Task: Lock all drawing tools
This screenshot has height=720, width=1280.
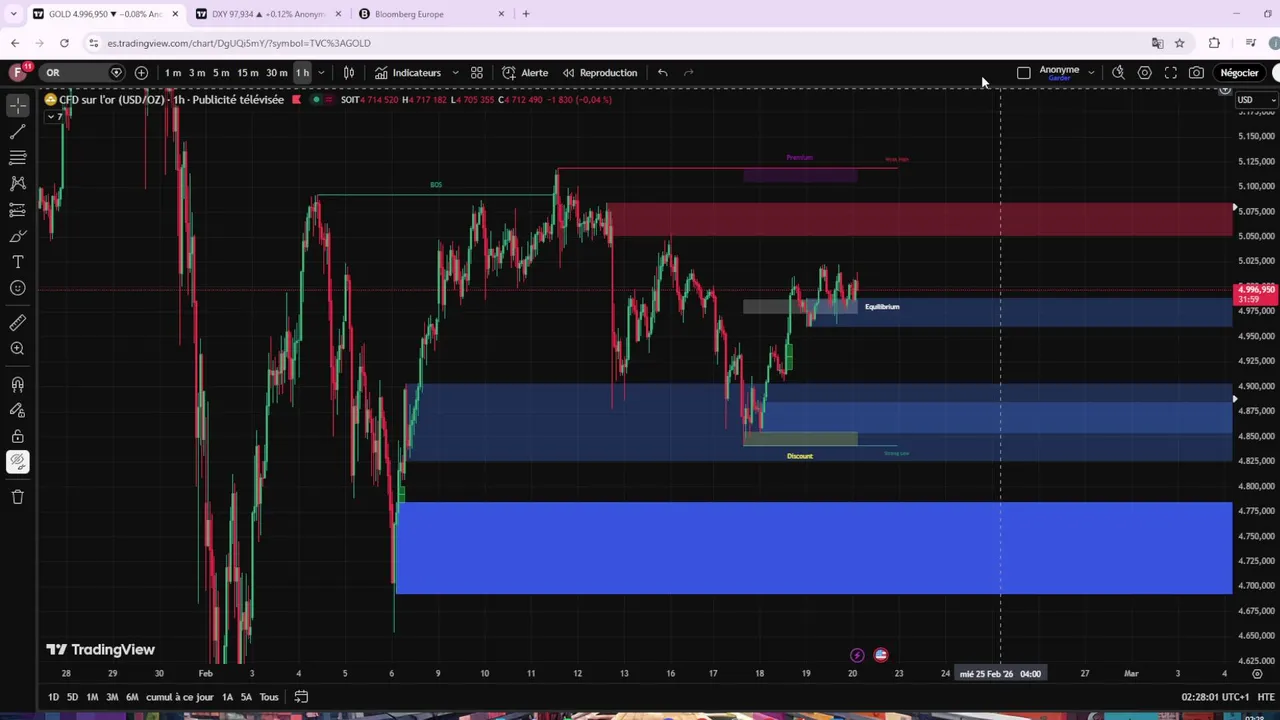Action: tap(17, 436)
